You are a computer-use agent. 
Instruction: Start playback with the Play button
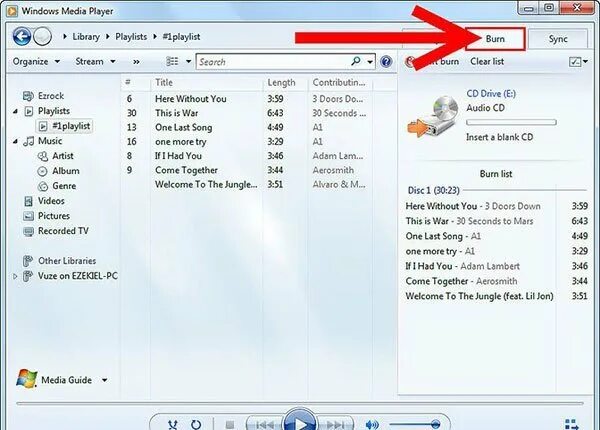300,420
